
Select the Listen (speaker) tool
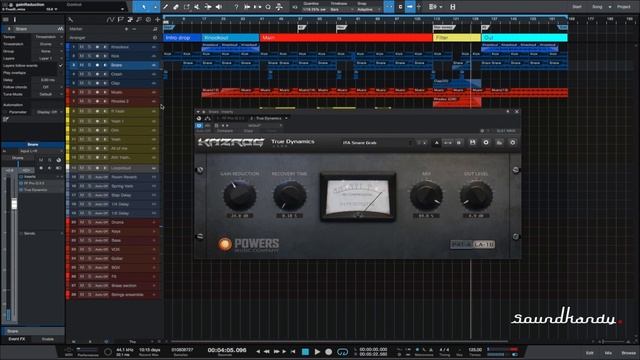coord(219,7)
